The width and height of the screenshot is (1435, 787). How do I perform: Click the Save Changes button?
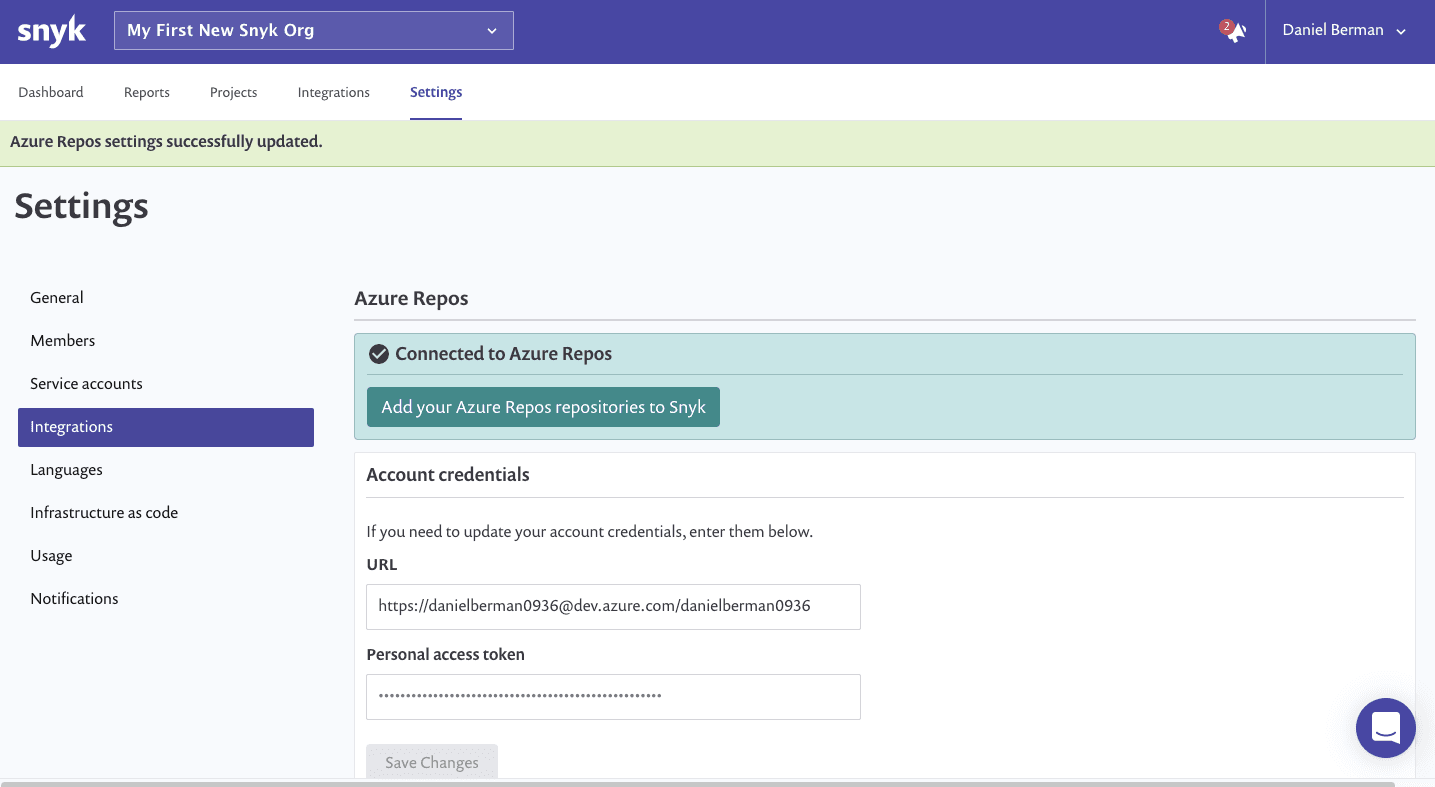pos(432,762)
